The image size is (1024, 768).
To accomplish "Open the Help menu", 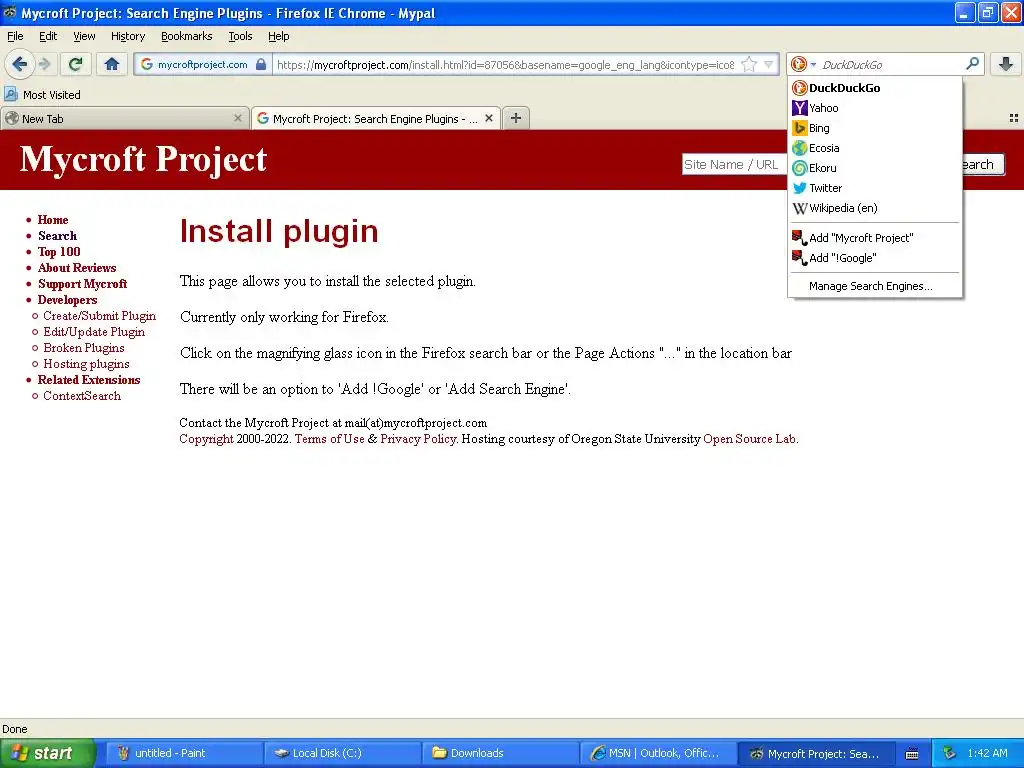I will point(278,37).
